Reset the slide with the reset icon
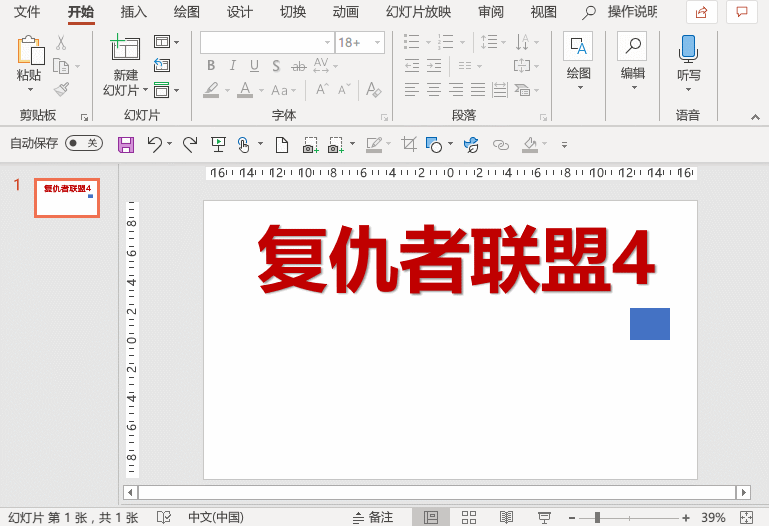This screenshot has height=526, width=769. pos(162,65)
